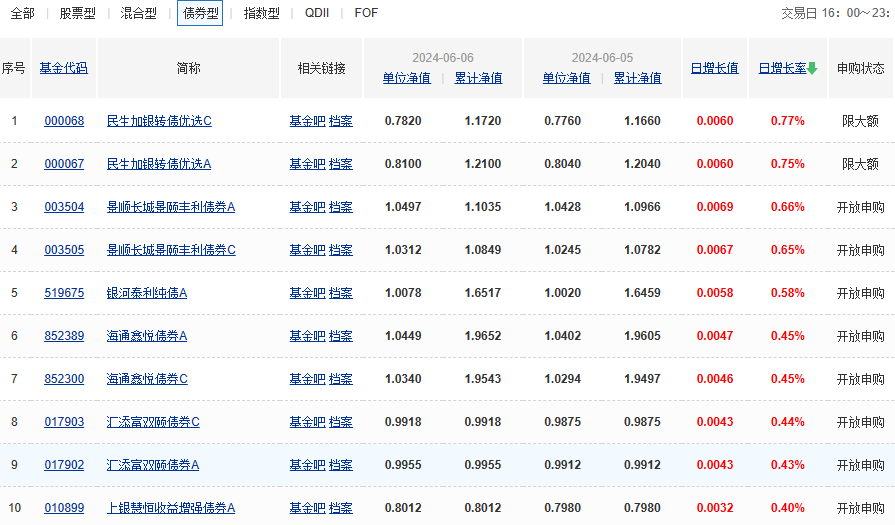895x525 pixels.
Task: Open the FOF tab
Action: (366, 13)
